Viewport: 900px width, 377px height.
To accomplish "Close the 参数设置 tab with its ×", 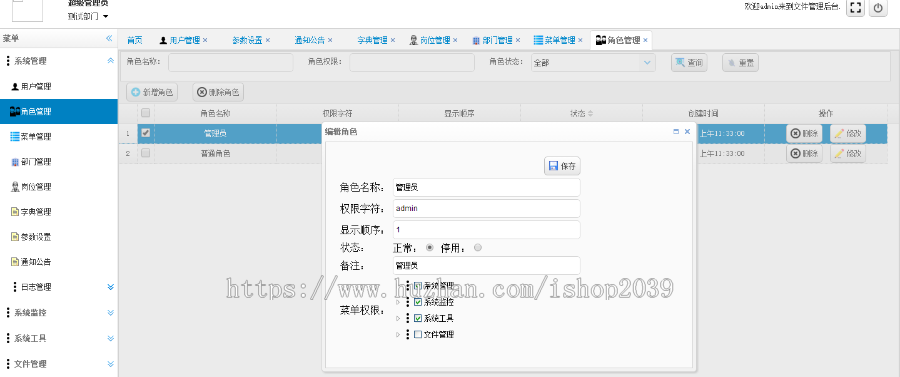I will coord(267,40).
